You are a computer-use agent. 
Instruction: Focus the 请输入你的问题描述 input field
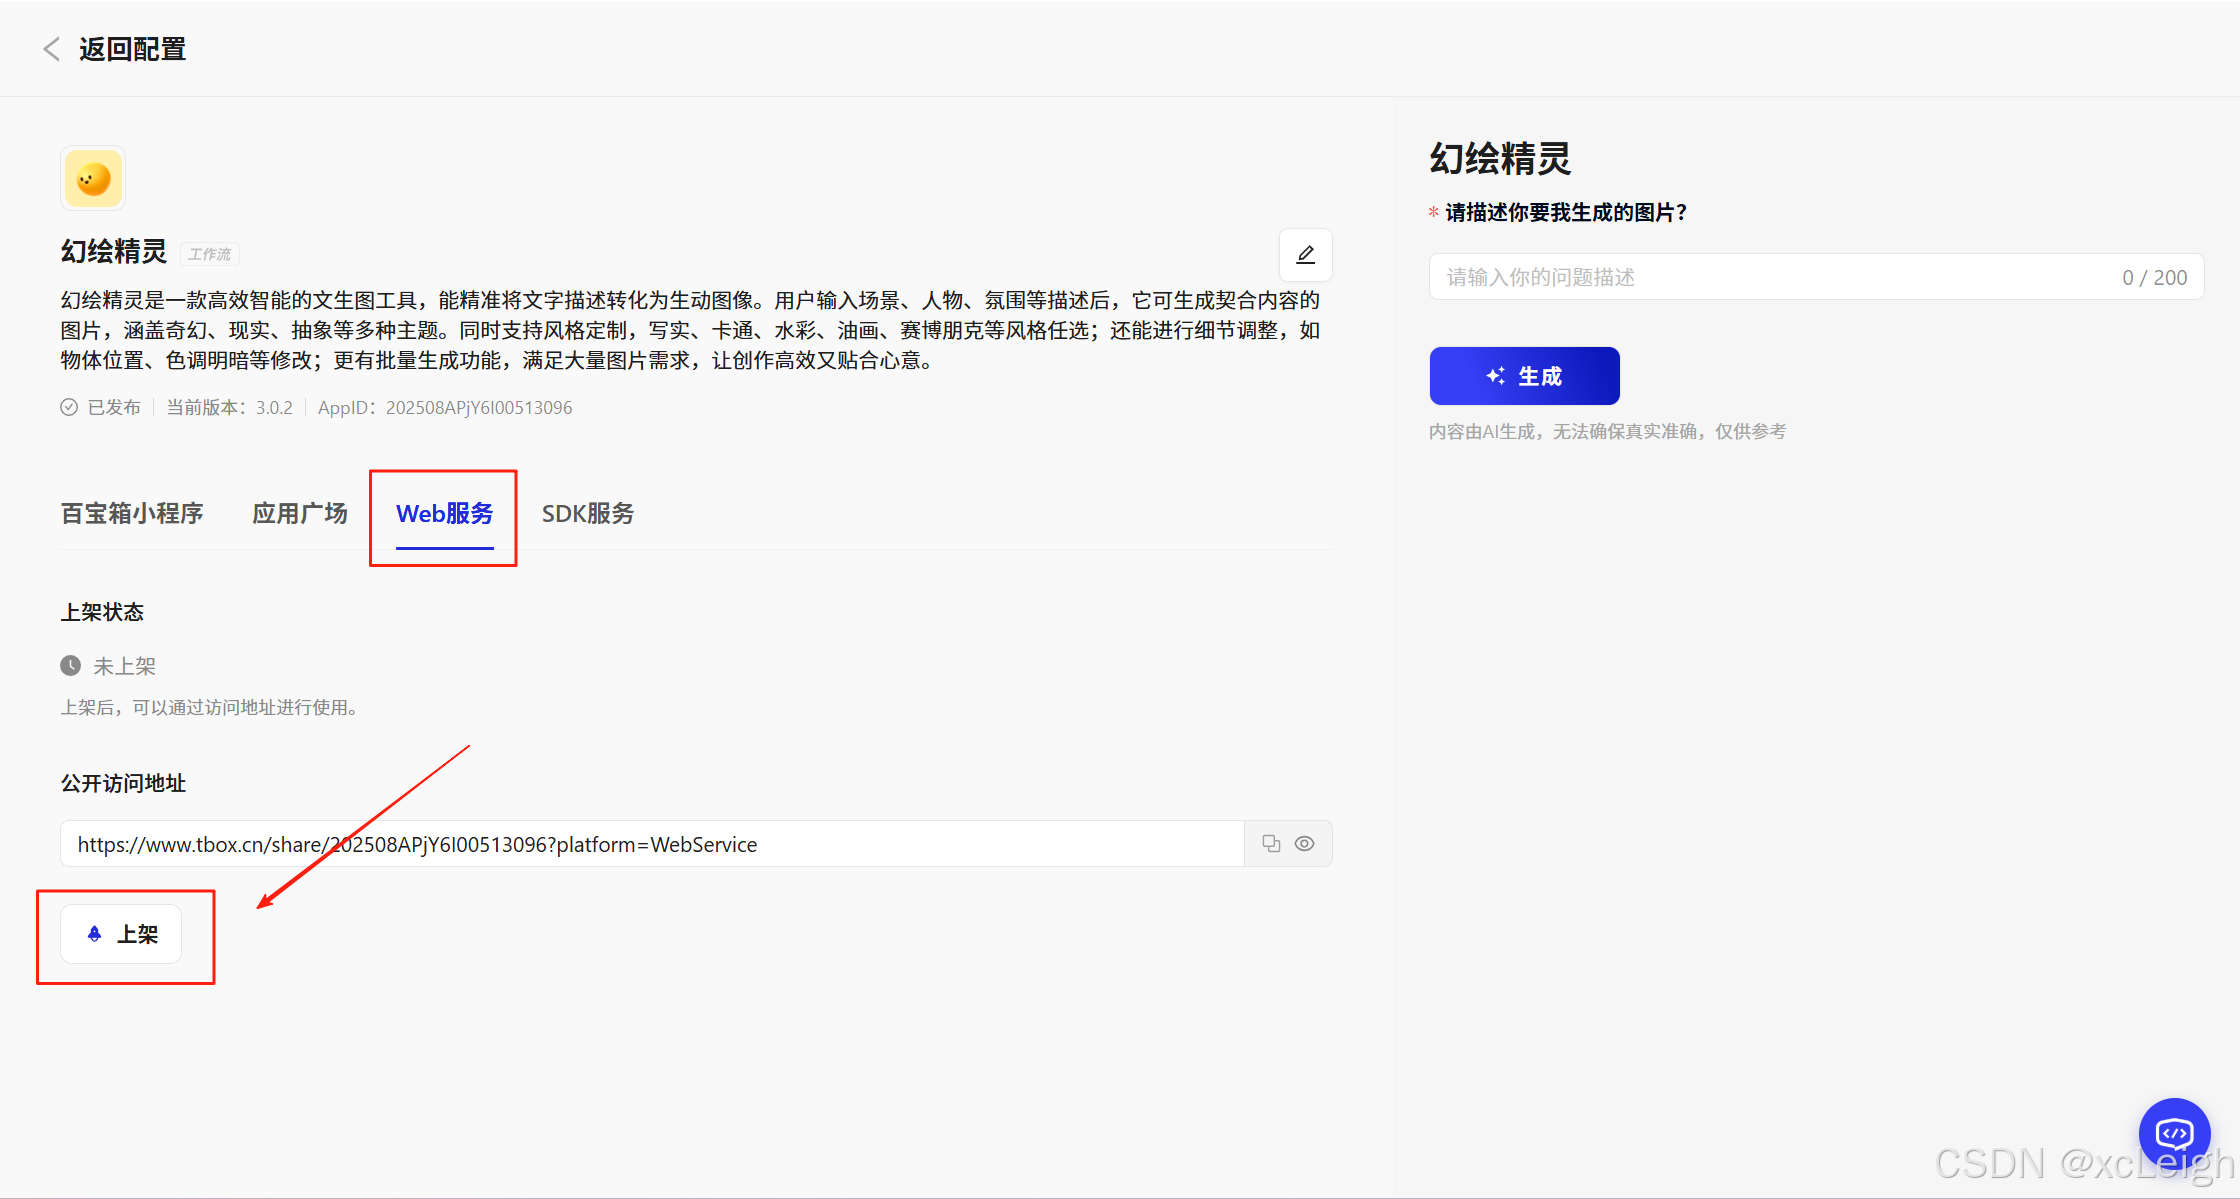(x=1816, y=277)
